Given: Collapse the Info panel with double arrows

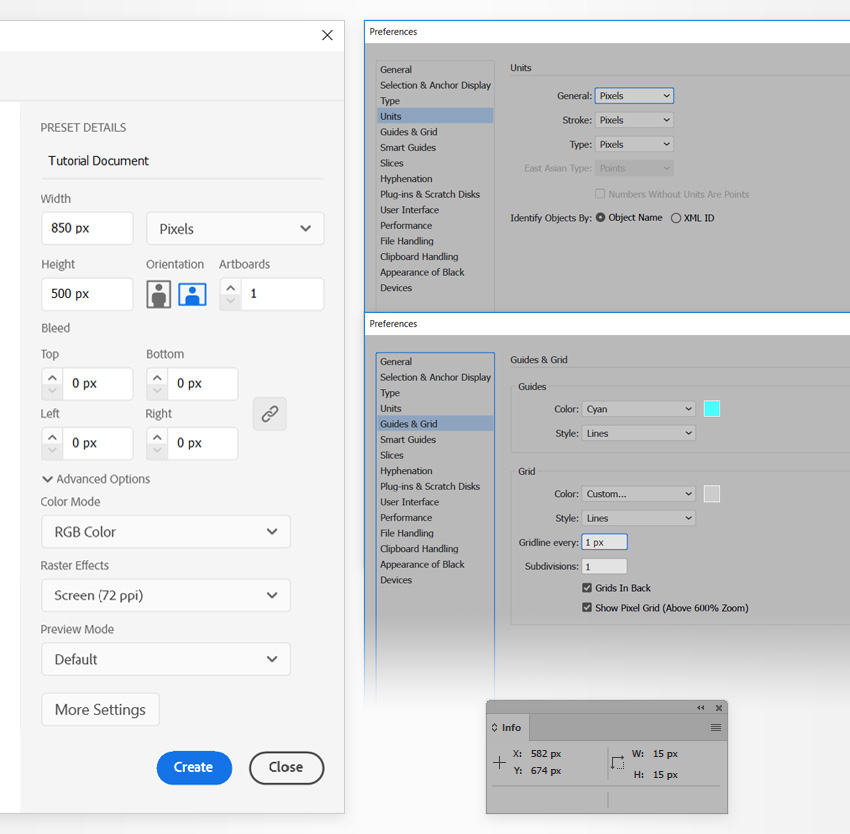Looking at the screenshot, I should [700, 708].
